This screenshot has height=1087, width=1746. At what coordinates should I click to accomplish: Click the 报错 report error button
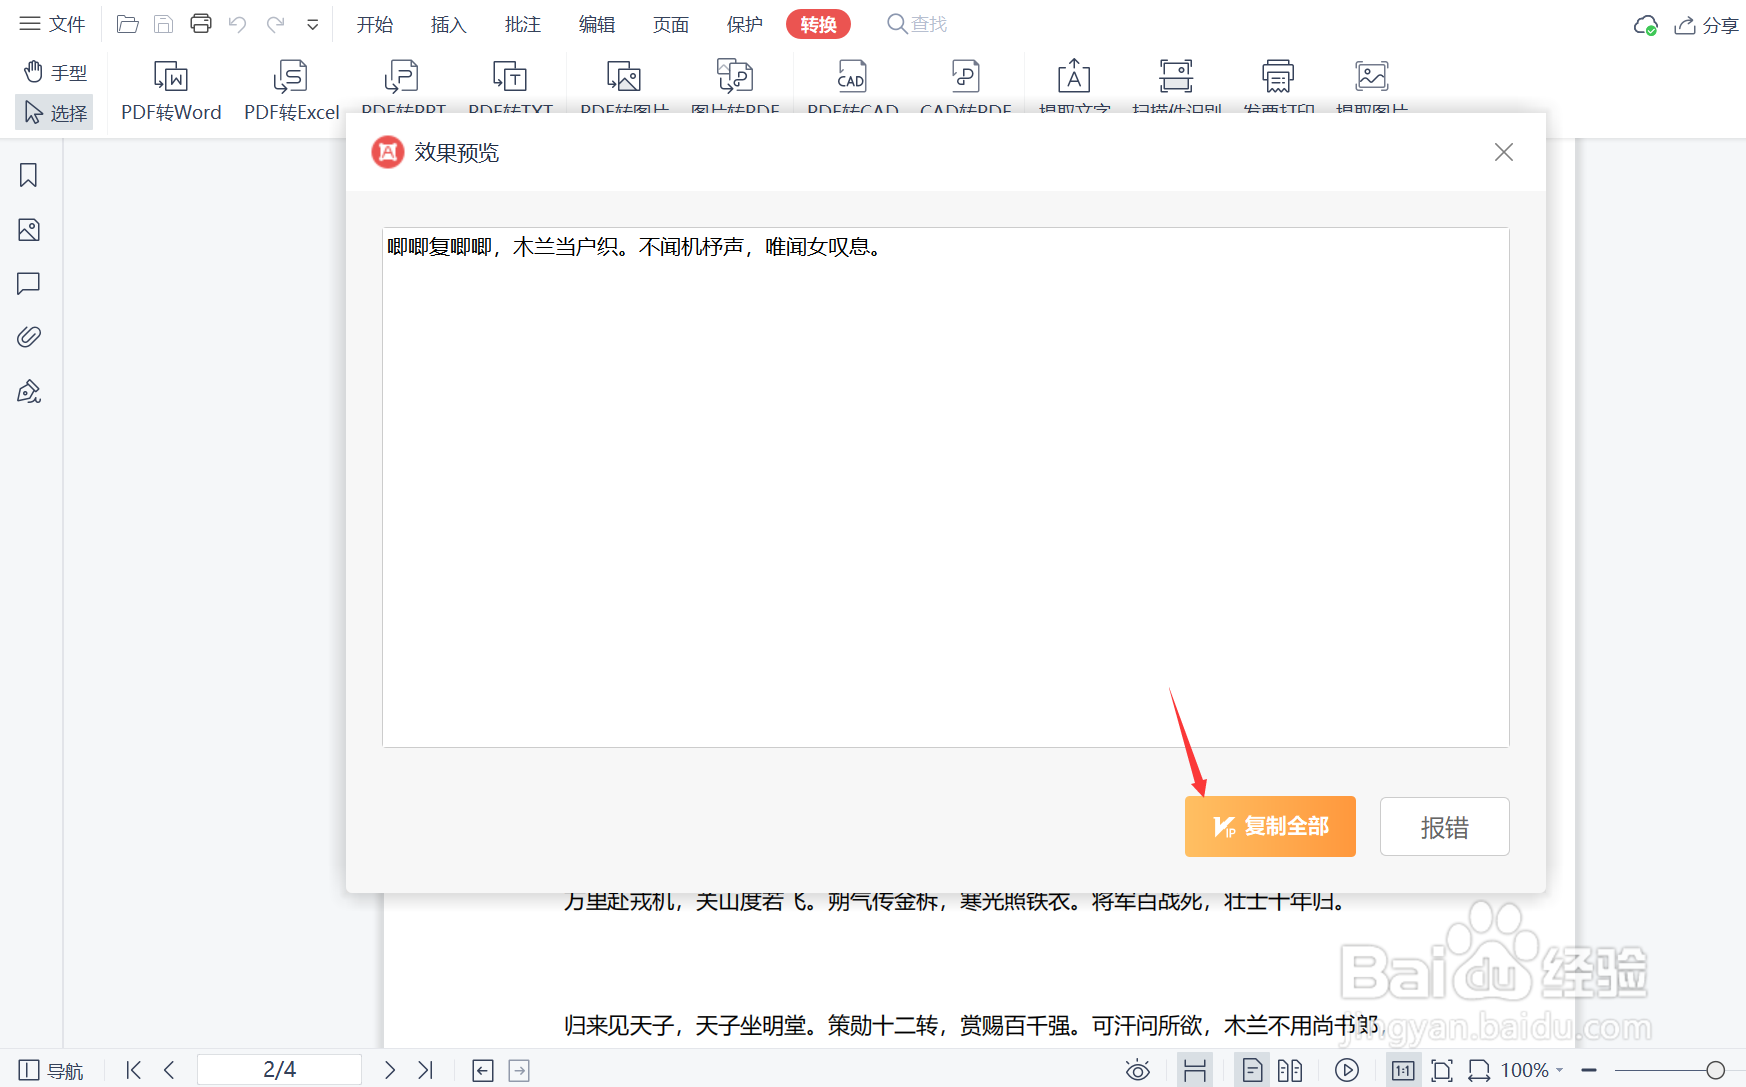1444,826
